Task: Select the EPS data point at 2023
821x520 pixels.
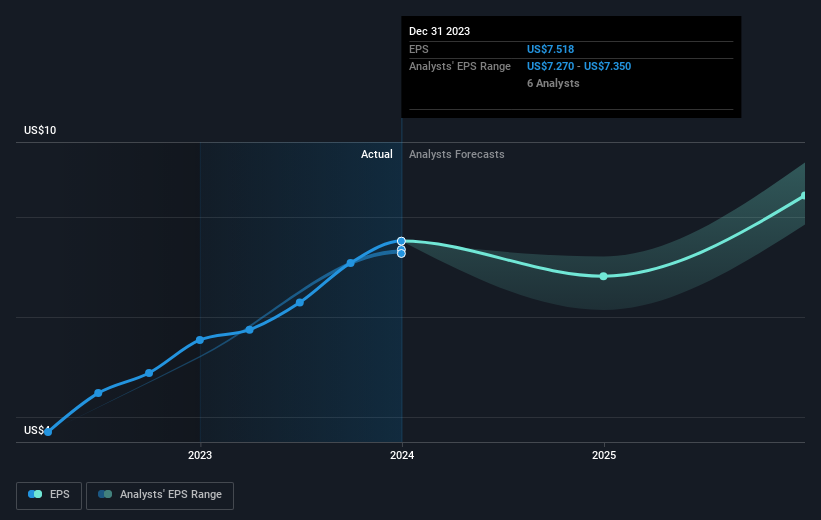Action: (199, 340)
